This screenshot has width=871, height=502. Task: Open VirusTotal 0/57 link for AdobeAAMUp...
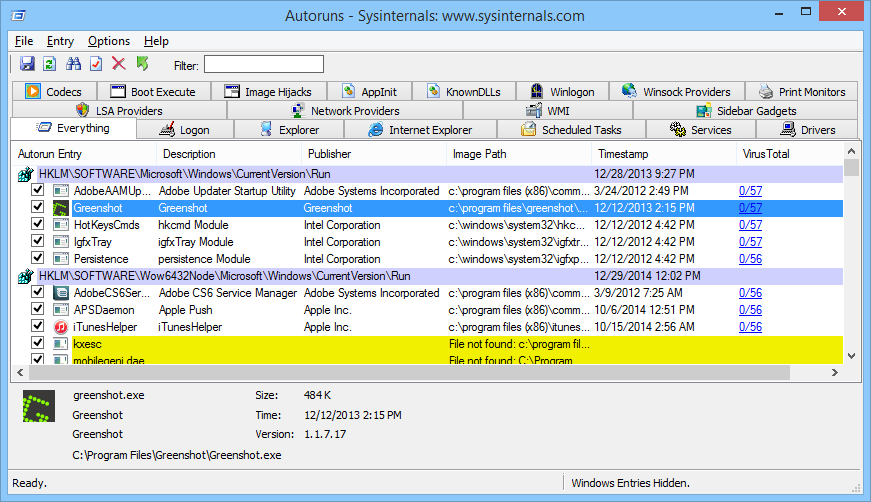pyautogui.click(x=750, y=191)
